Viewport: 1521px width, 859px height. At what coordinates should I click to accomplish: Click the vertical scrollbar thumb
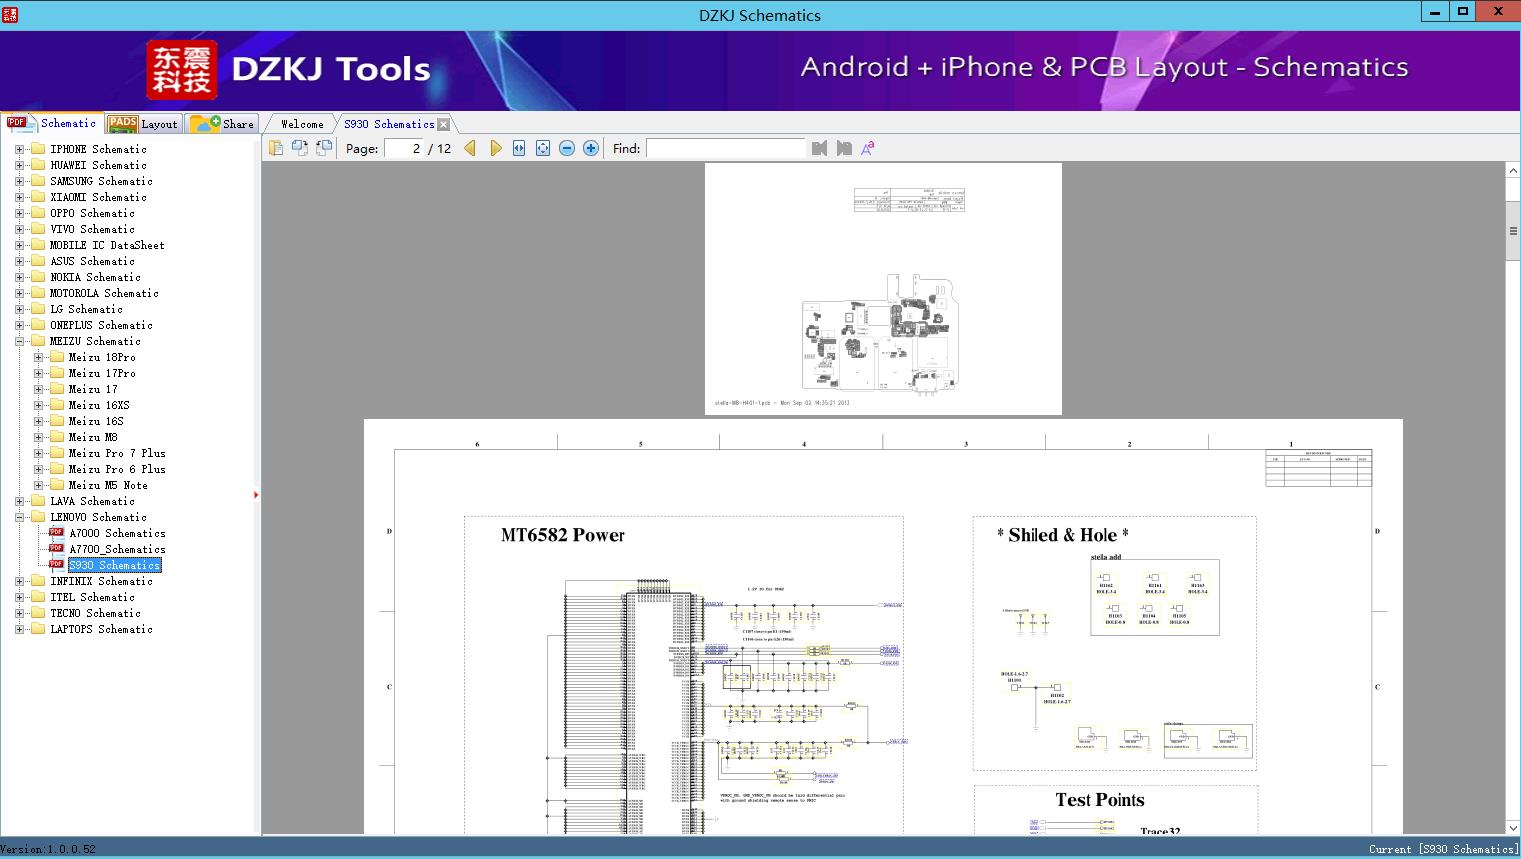click(x=1513, y=231)
